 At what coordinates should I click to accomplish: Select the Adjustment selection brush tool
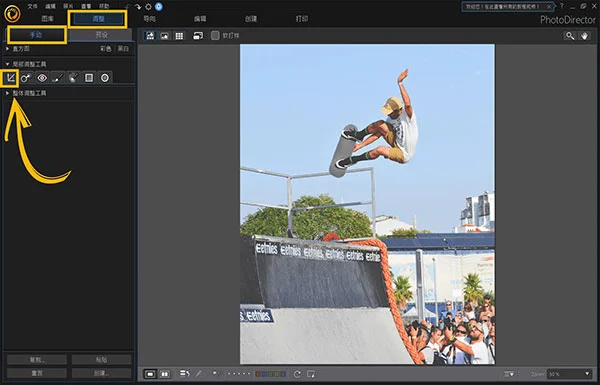point(73,78)
